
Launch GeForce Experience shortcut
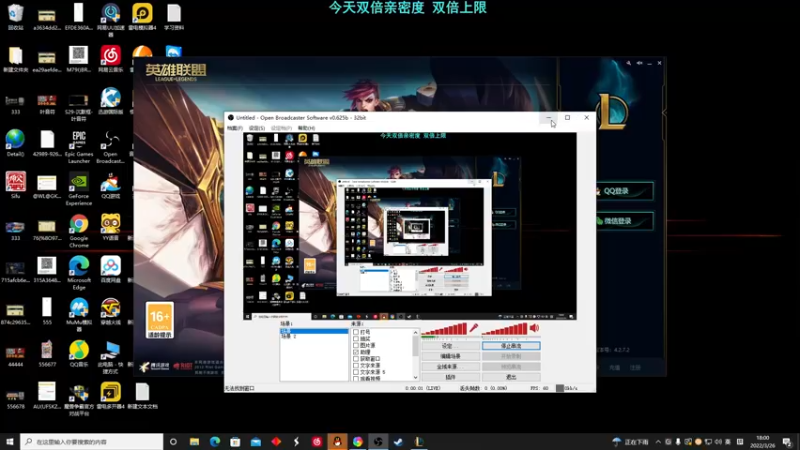tap(79, 189)
